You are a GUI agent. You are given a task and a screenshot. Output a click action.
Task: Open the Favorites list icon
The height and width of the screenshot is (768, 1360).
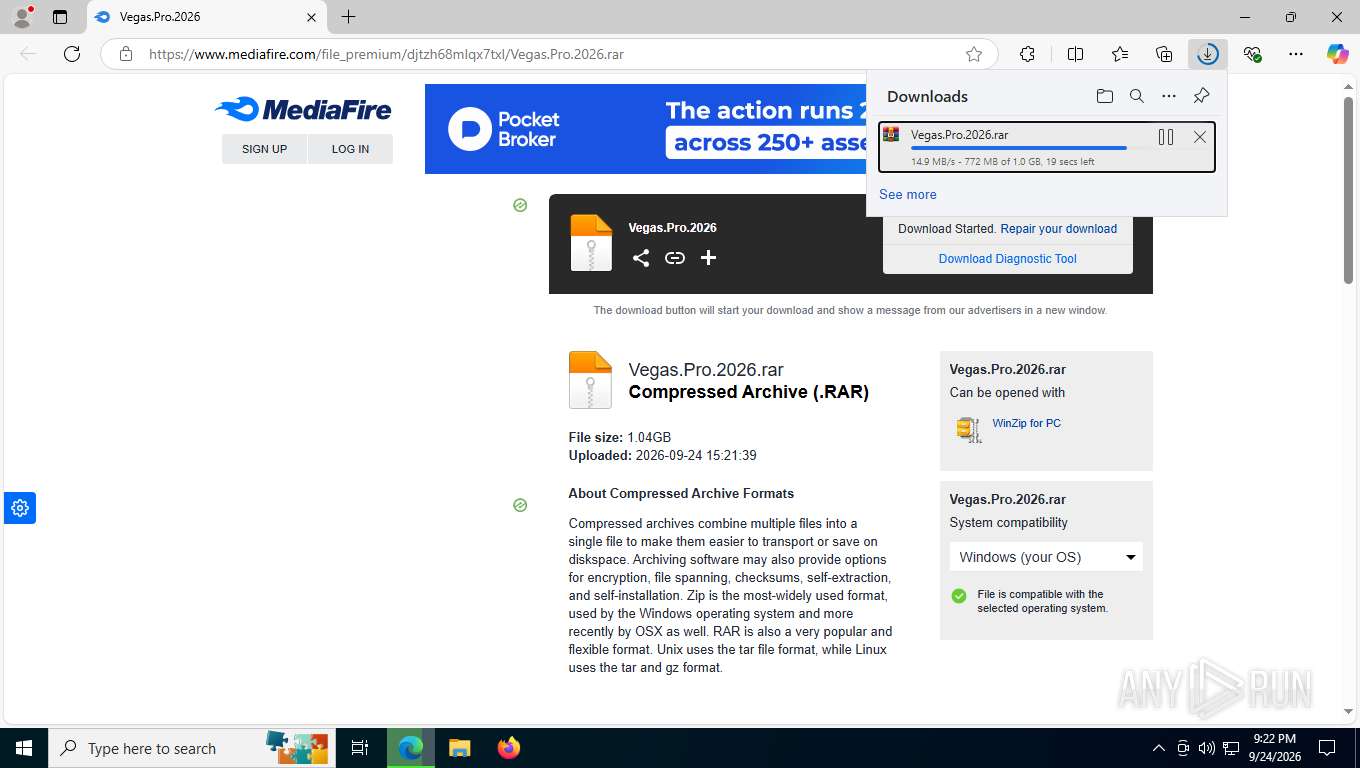(x=1120, y=54)
